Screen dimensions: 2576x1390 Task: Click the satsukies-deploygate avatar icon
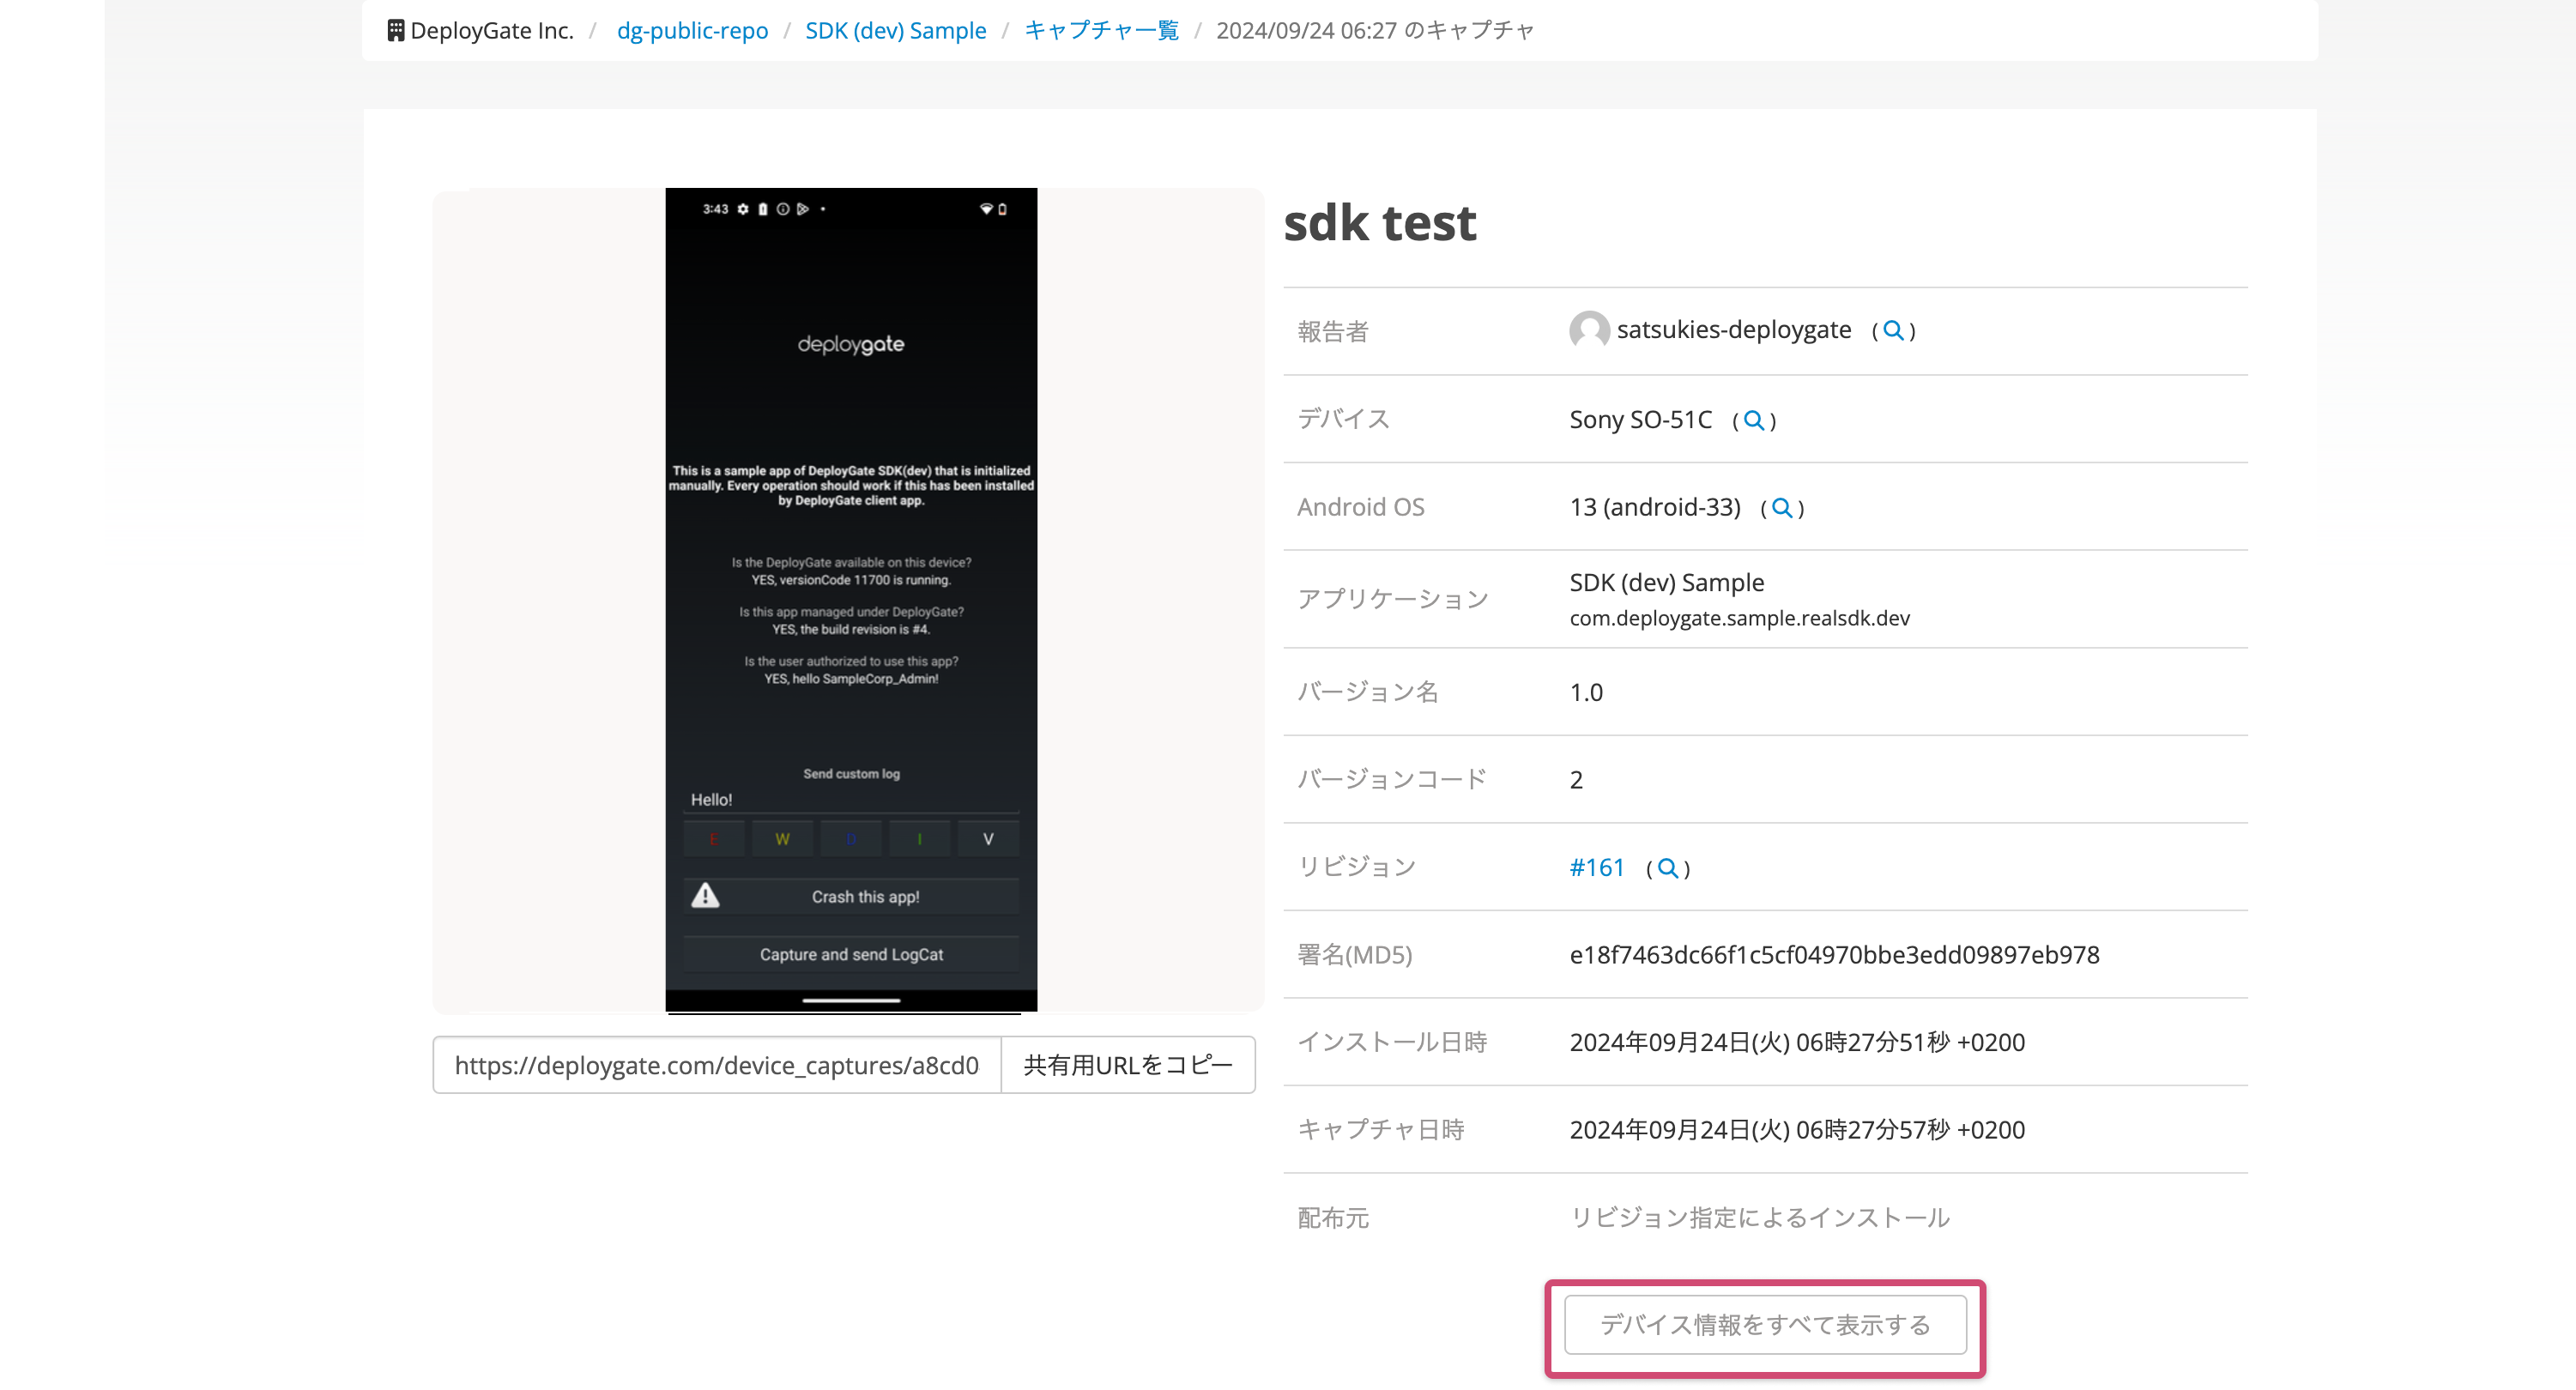(1589, 330)
